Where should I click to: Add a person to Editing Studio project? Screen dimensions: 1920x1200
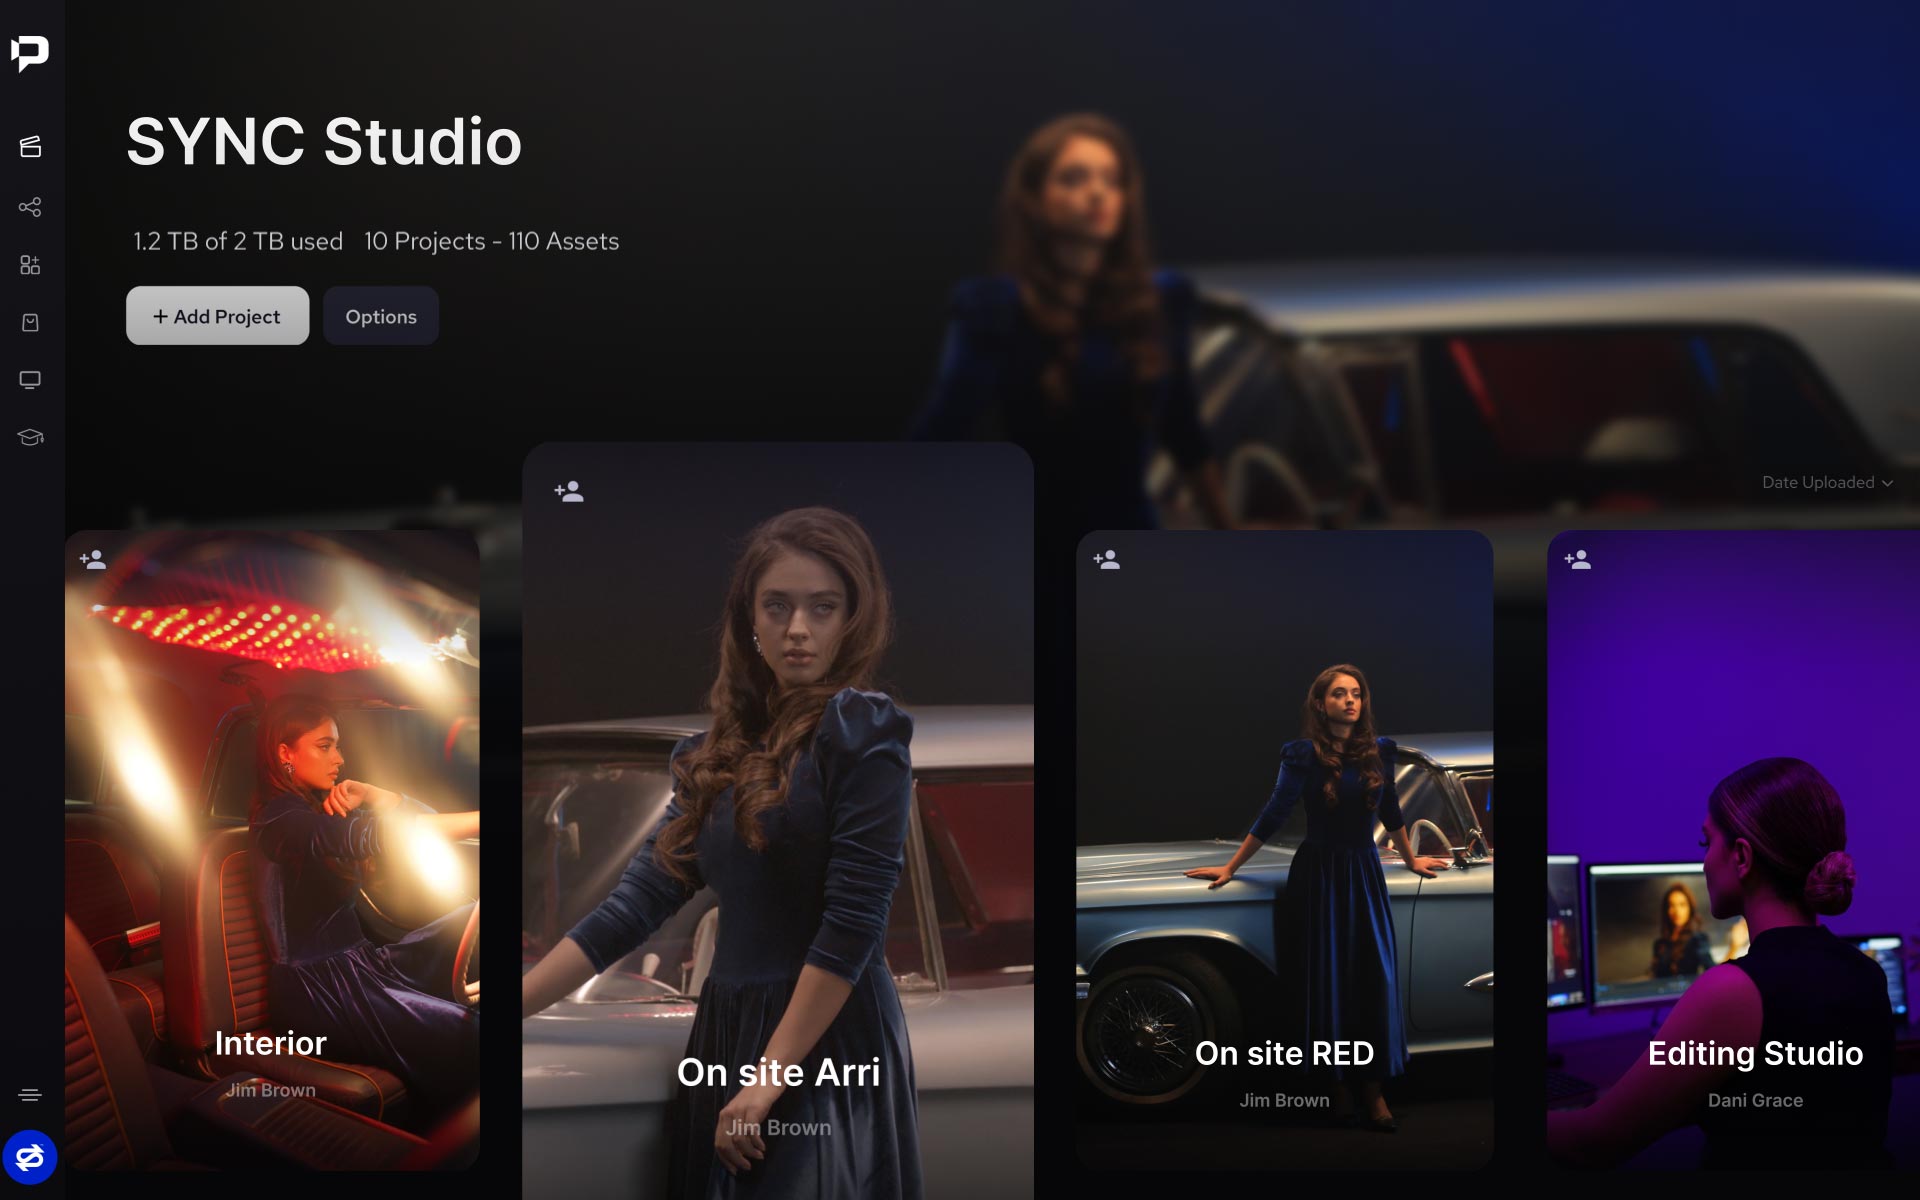click(x=1578, y=560)
